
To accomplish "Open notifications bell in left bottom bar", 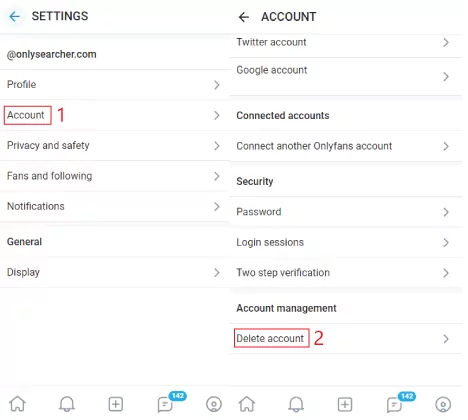I will tap(67, 404).
